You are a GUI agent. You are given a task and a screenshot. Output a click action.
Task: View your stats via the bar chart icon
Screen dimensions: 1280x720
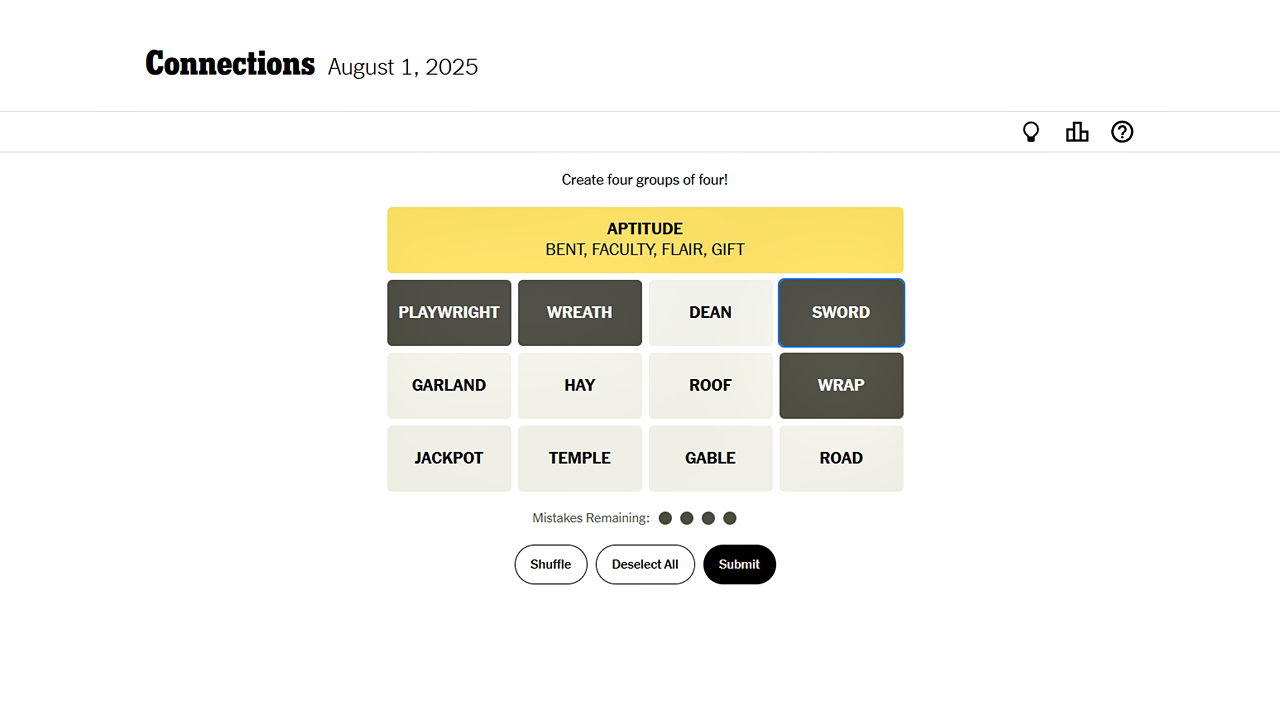1077,131
